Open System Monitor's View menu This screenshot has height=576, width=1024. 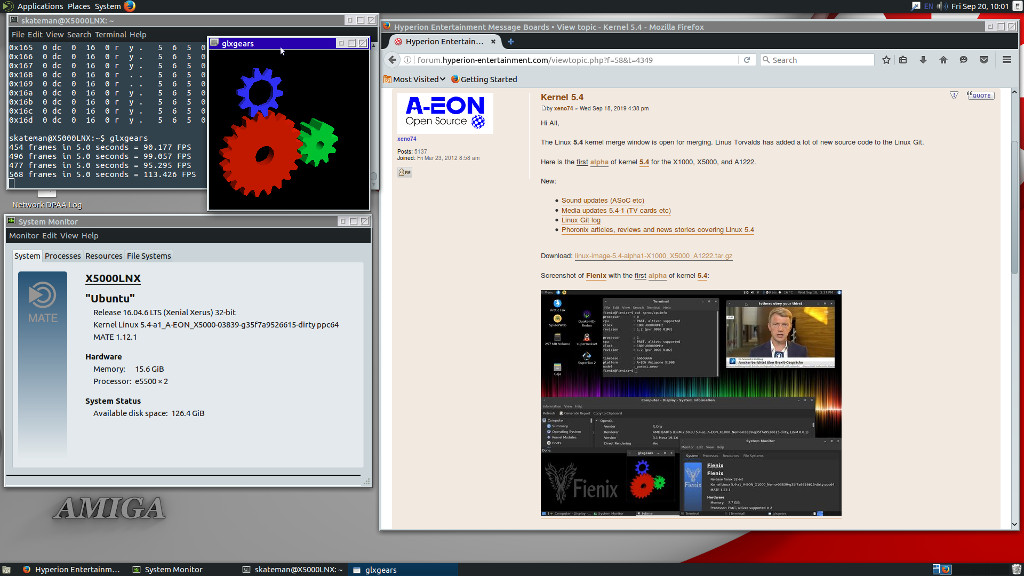tap(69, 236)
